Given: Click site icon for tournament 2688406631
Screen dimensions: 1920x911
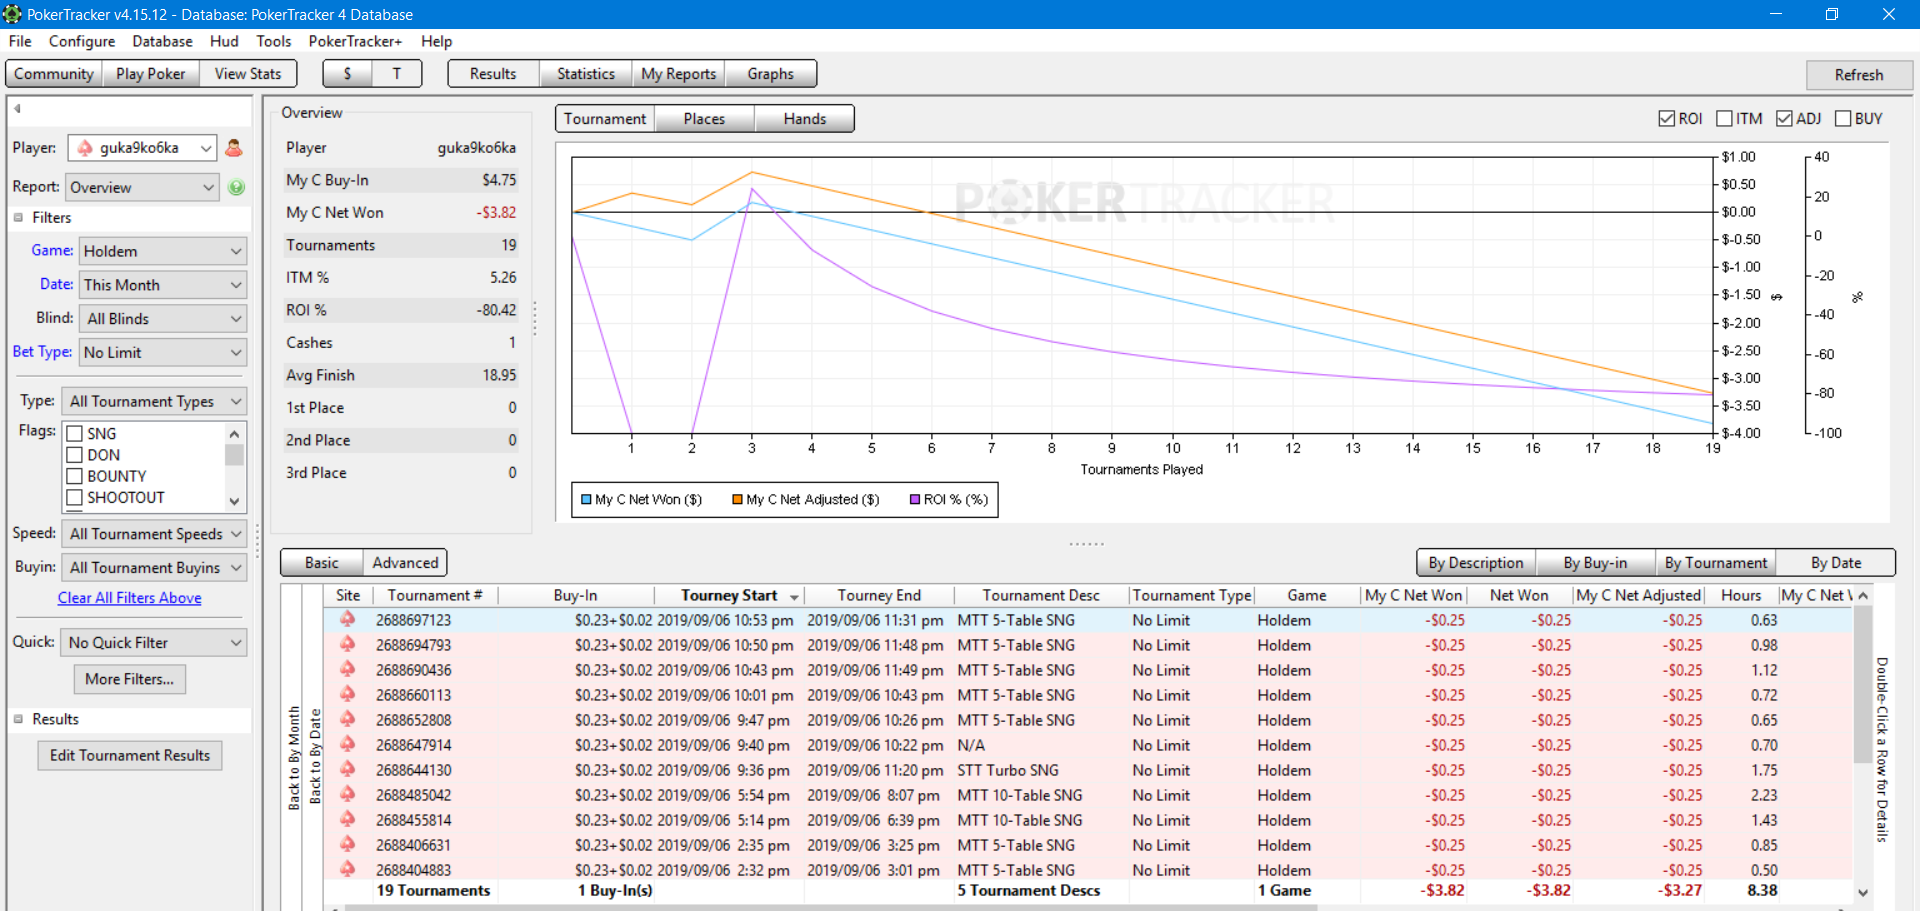Looking at the screenshot, I should coord(347,845).
